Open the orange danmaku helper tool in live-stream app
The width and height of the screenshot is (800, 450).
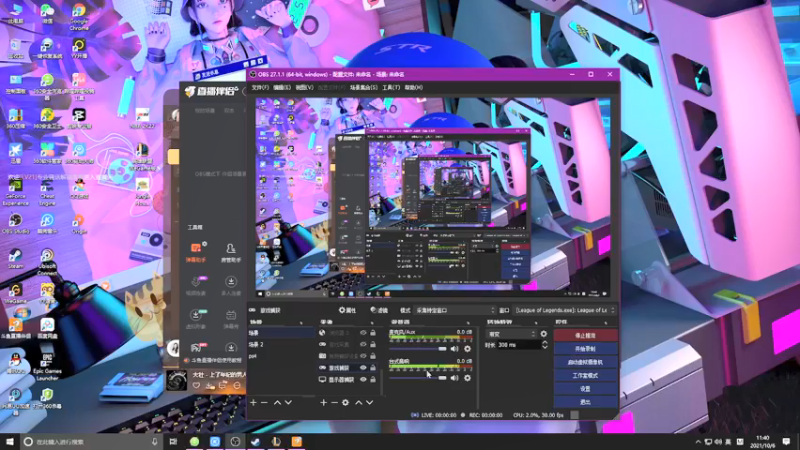(x=195, y=252)
